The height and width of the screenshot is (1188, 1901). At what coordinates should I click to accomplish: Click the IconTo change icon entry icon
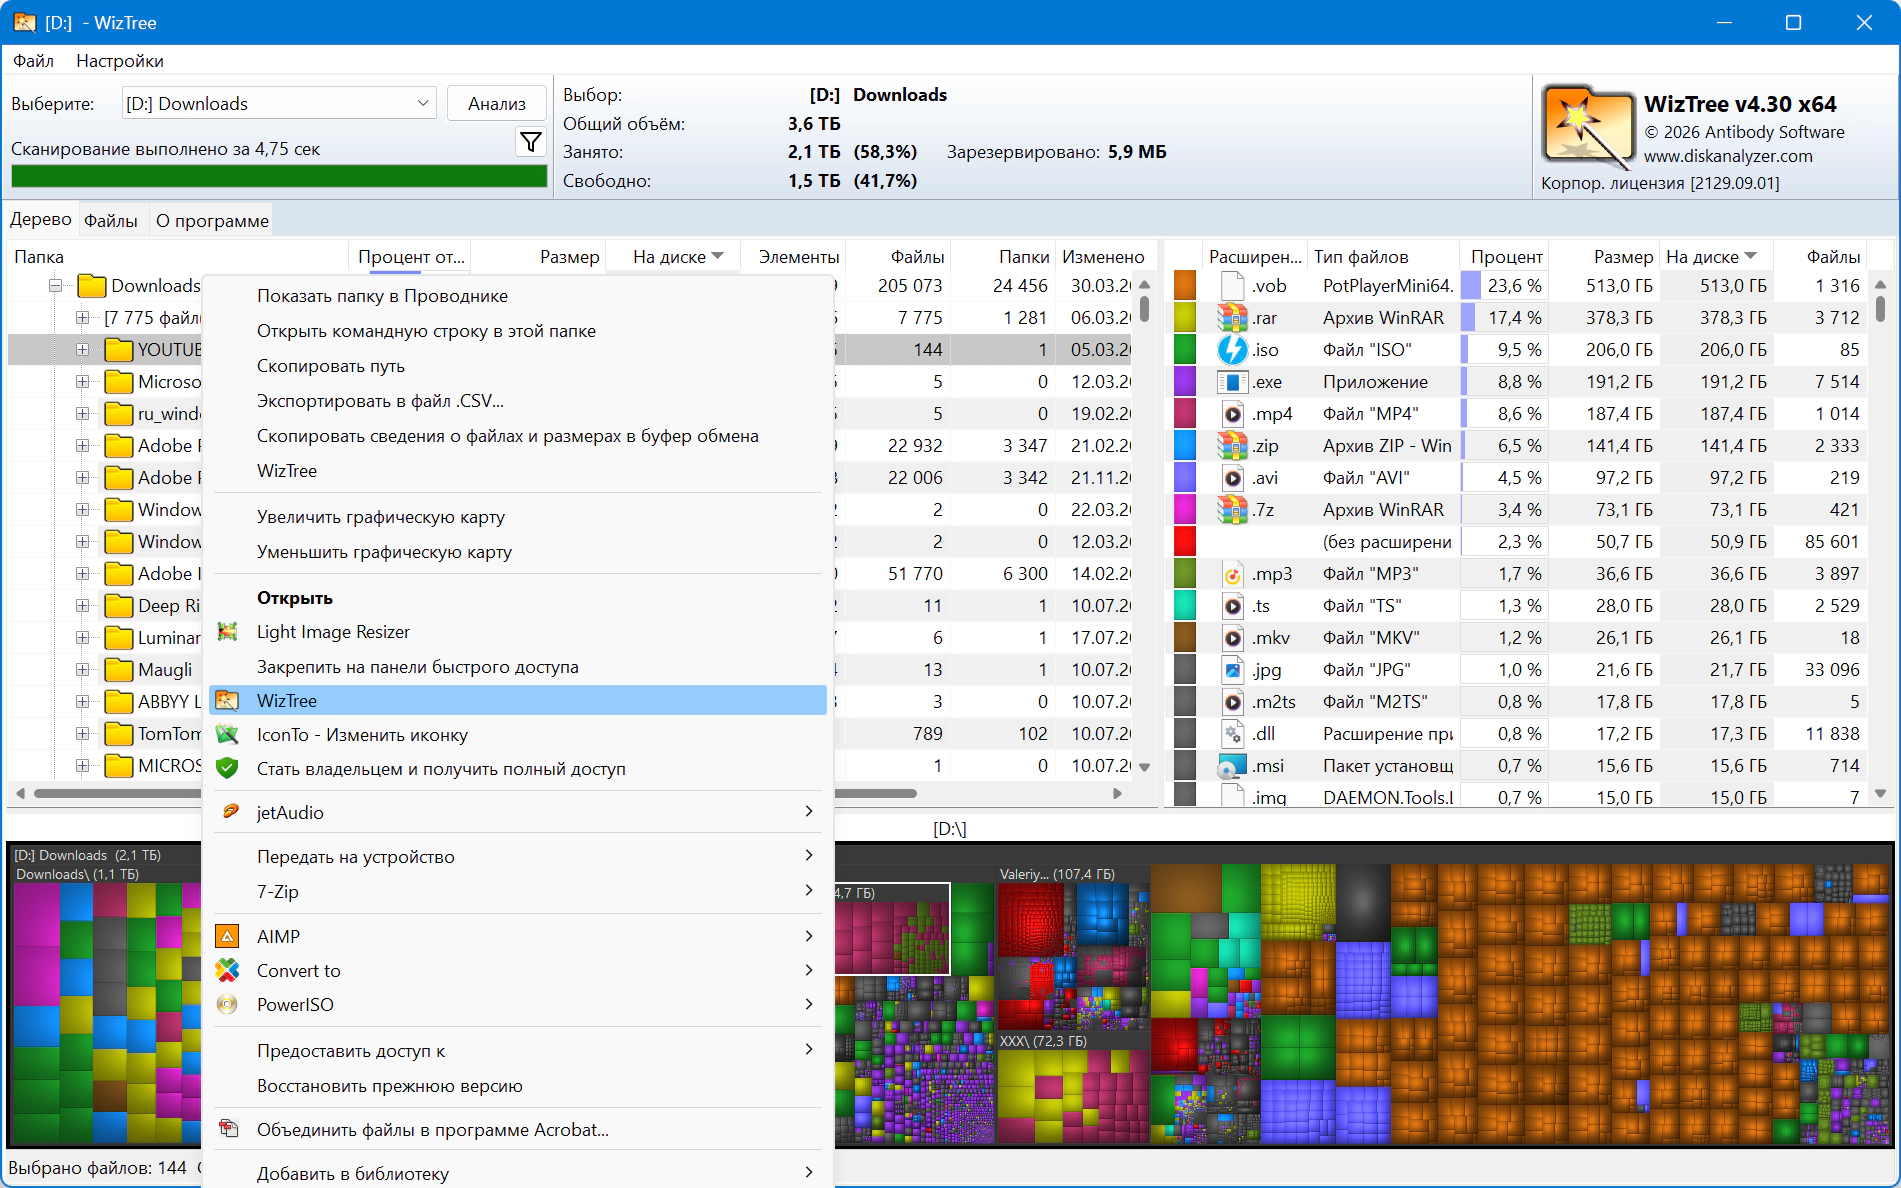click(x=228, y=735)
